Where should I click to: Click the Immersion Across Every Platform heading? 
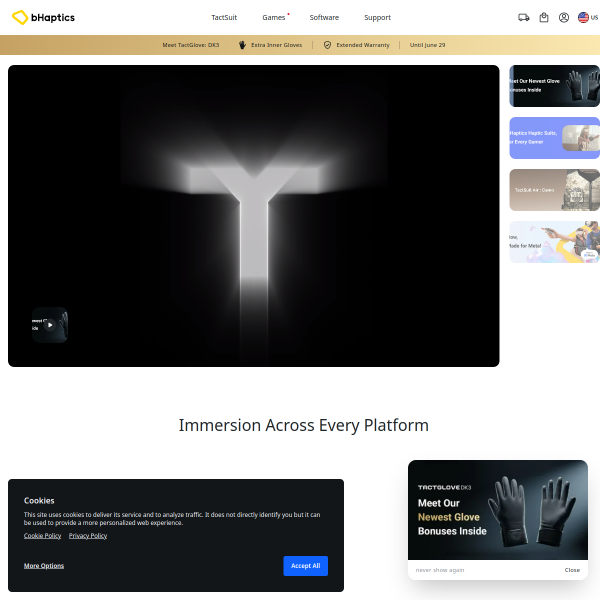click(x=303, y=426)
